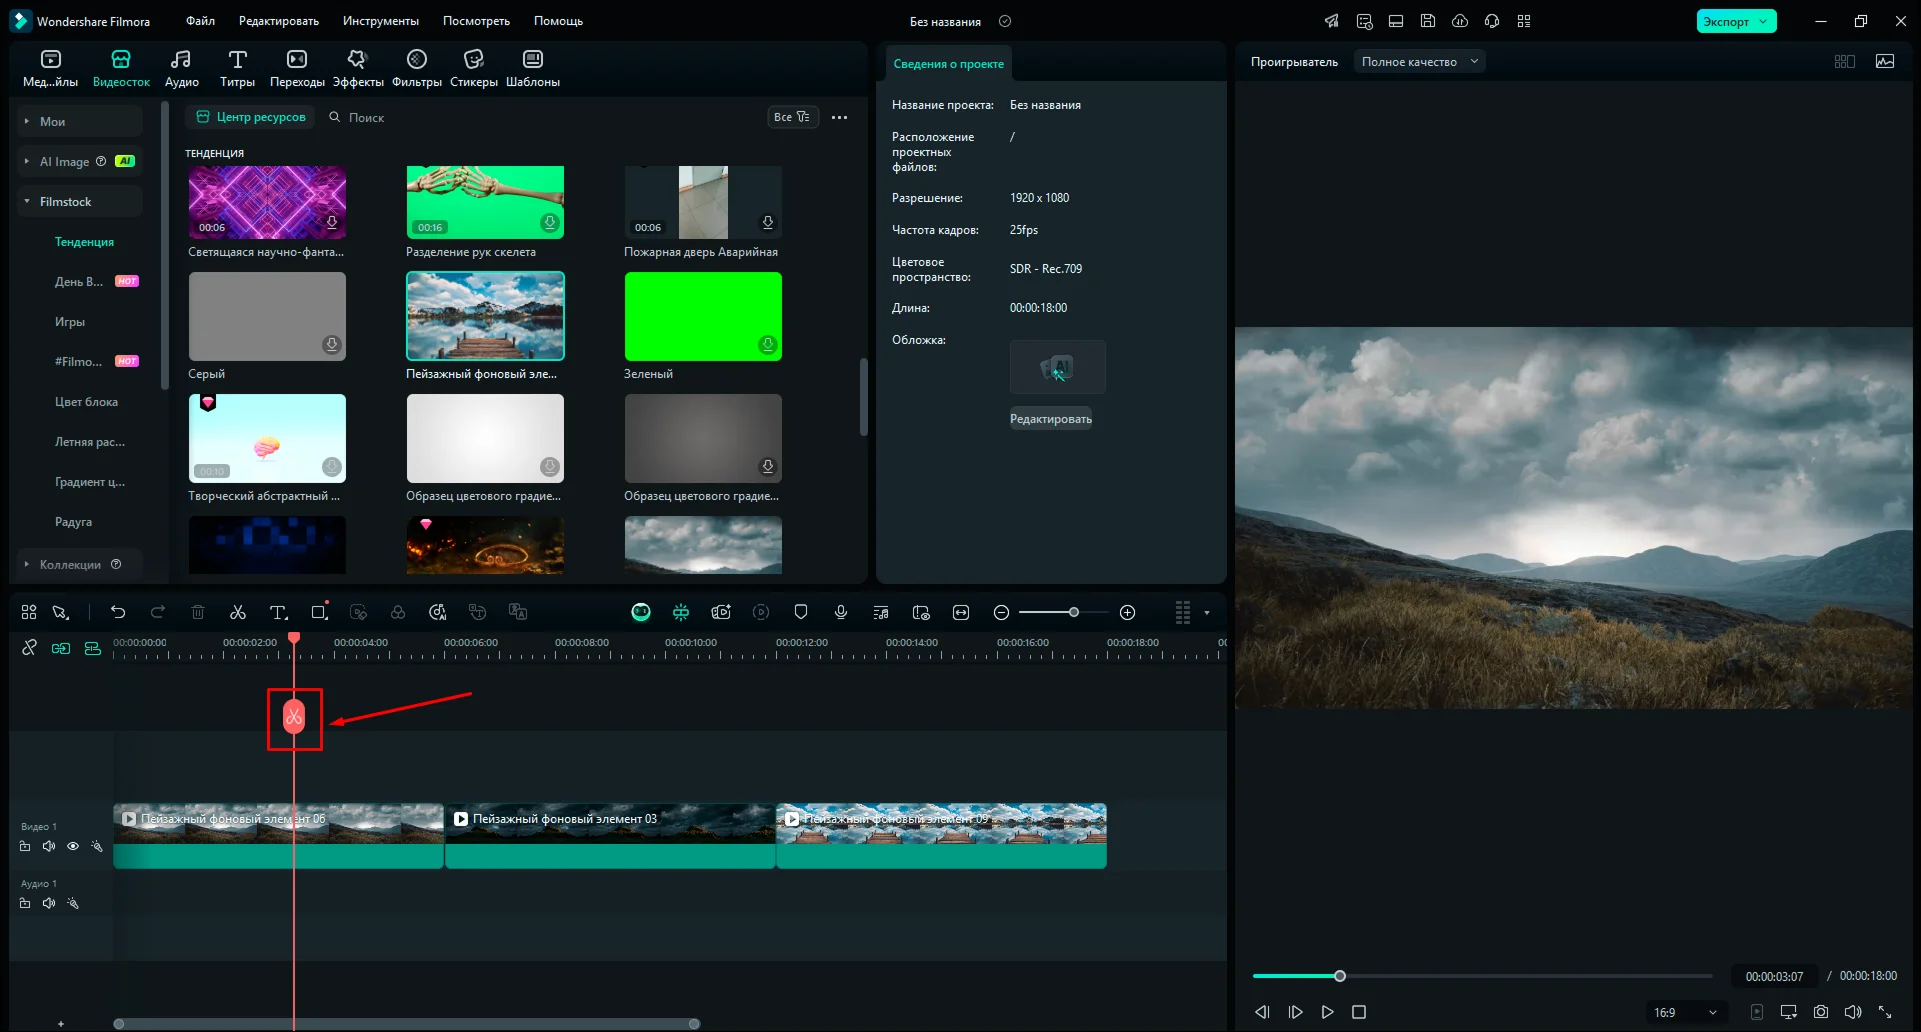Viewport: 1921px width, 1032px height.
Task: Expand the Коллекции tree section
Action: point(27,565)
